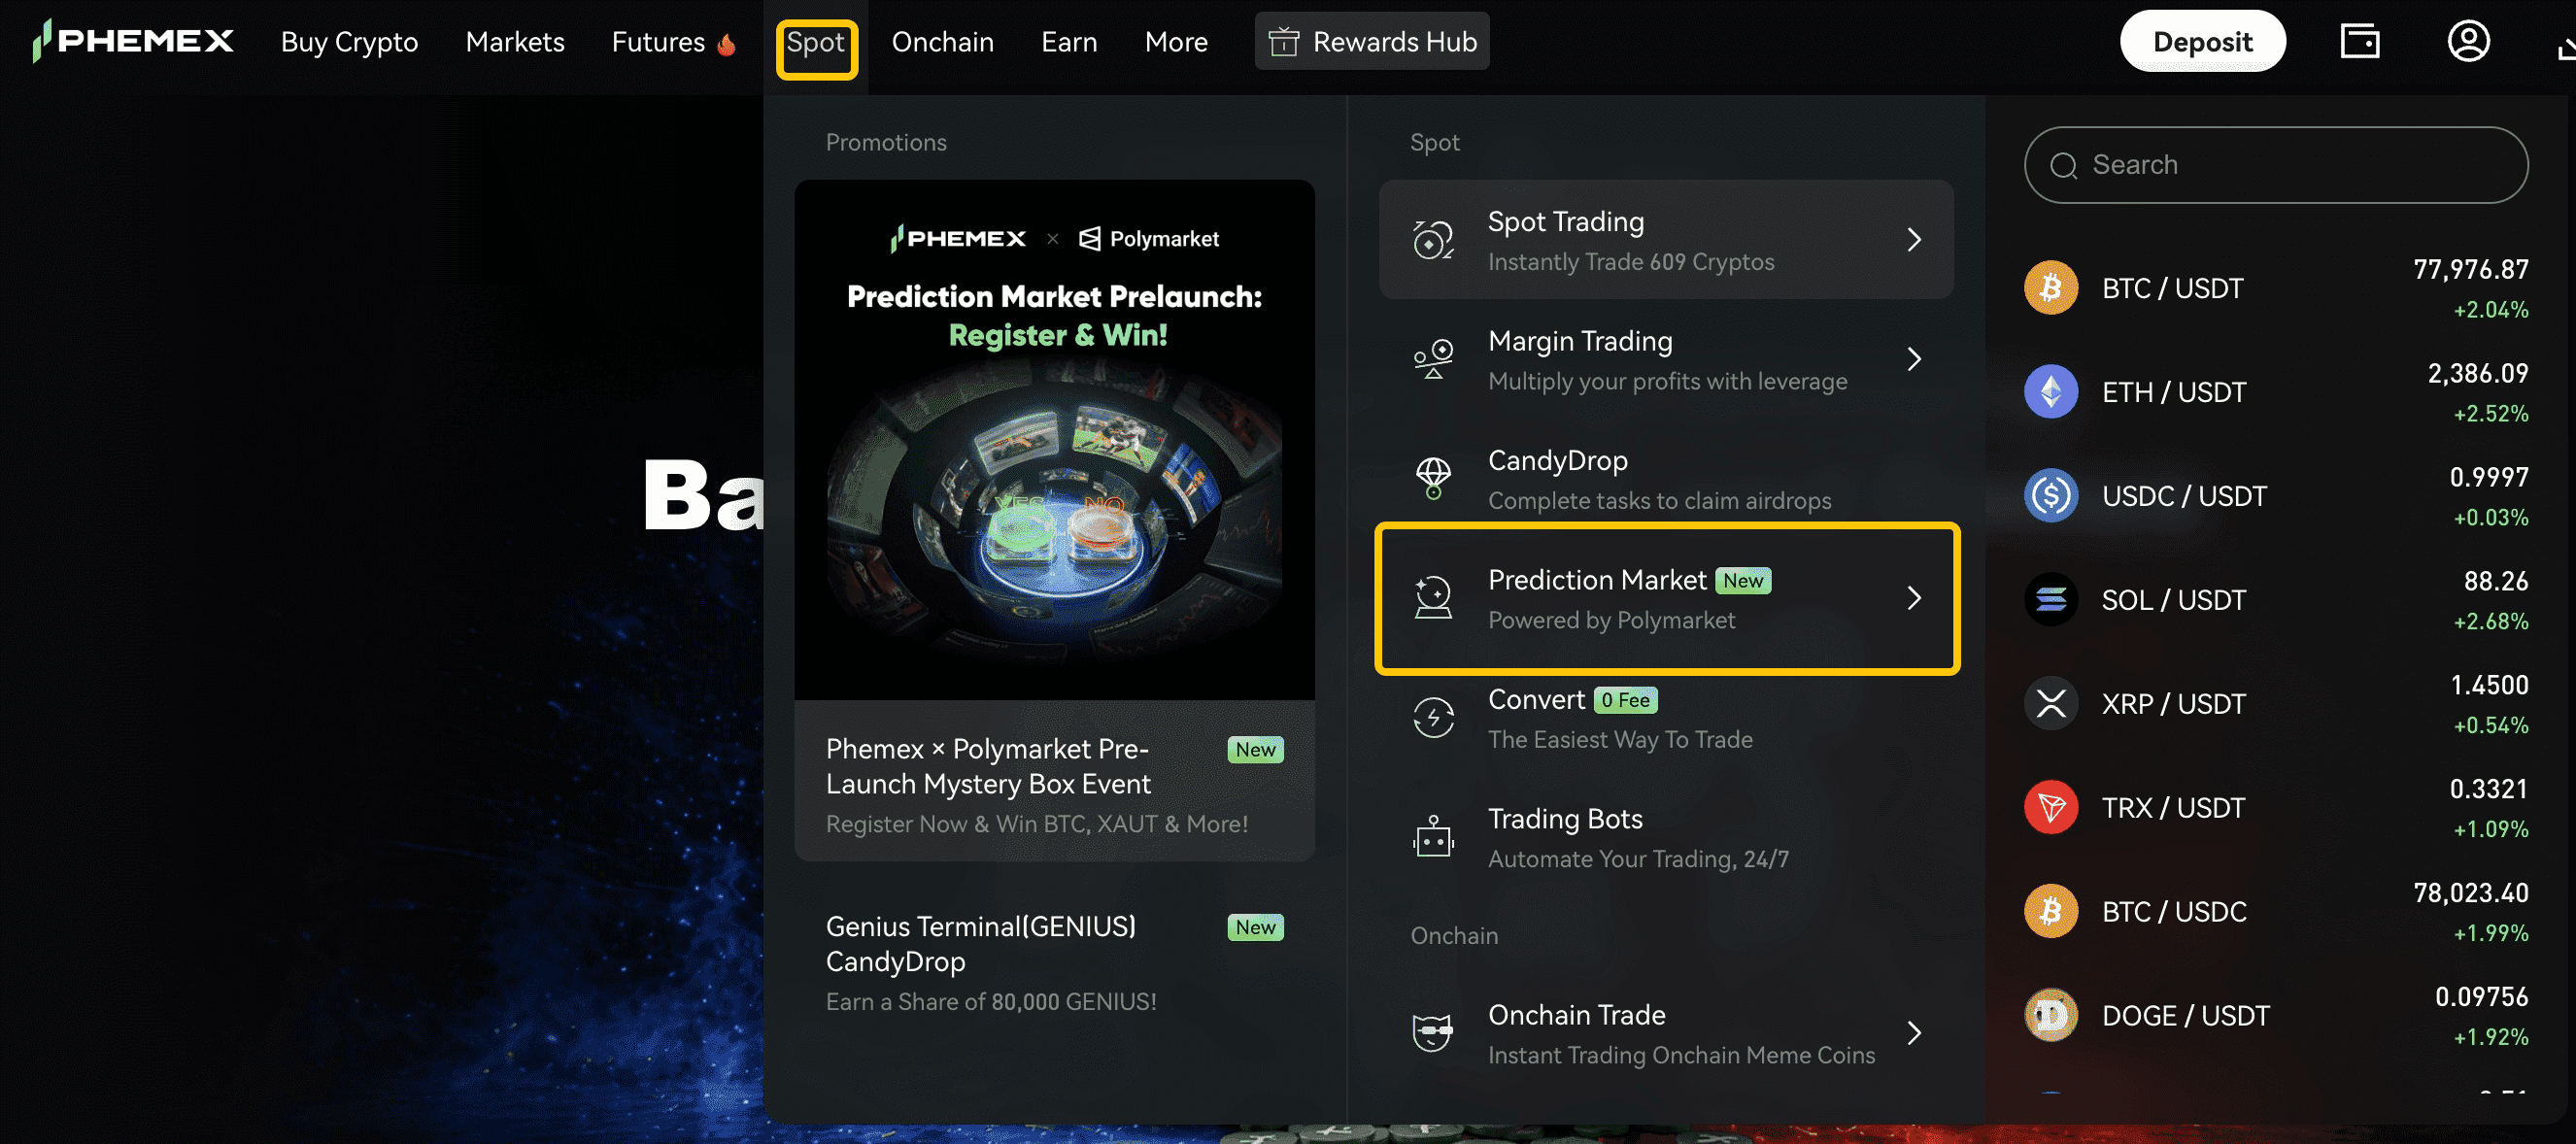Expand Prediction Market chevron arrow

pyautogui.click(x=1913, y=598)
